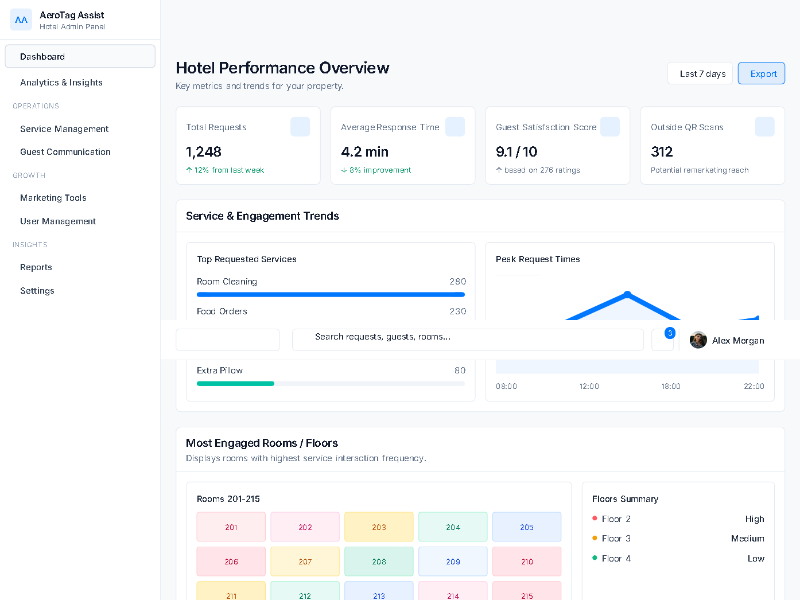800x600 pixels.
Task: Export the performance overview data
Action: (x=761, y=73)
